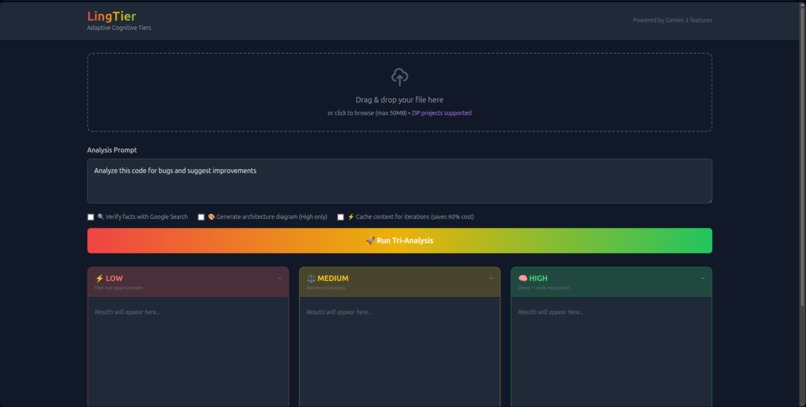Click the magnifier icon next to Verify facts
Viewport: 806px width, 407px height.
pyautogui.click(x=101, y=217)
